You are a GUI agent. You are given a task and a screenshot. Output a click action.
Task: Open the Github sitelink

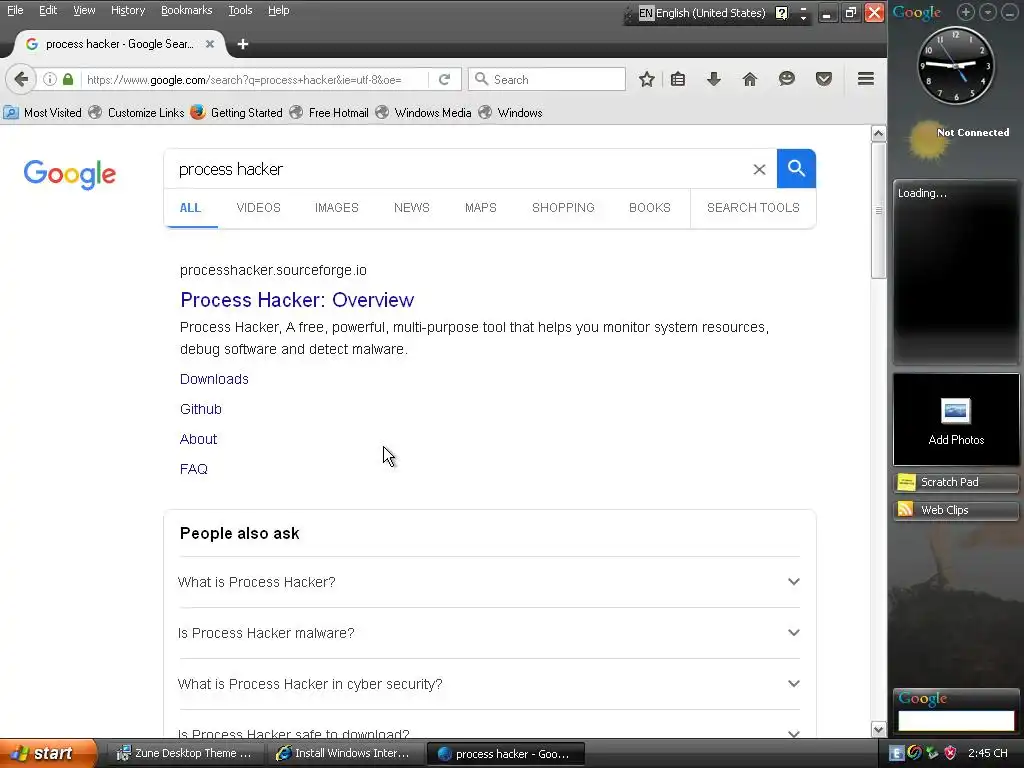coord(200,409)
